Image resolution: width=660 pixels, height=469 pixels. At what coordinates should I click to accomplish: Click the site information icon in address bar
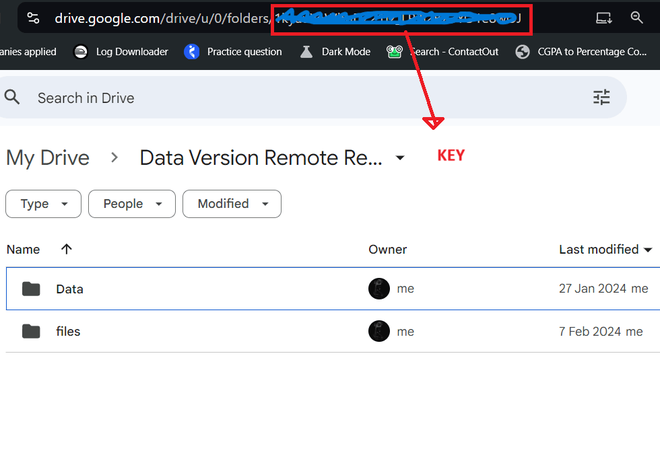pos(33,18)
